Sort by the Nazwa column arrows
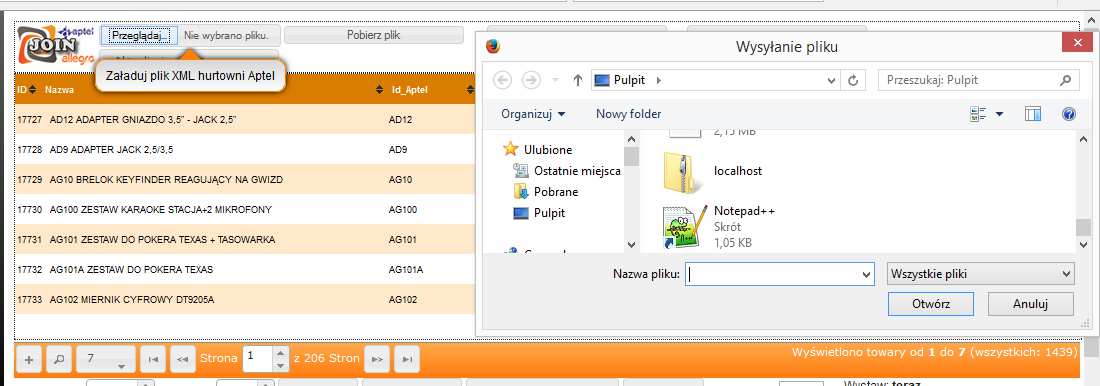The height and width of the screenshot is (386, 1100). coord(381,90)
